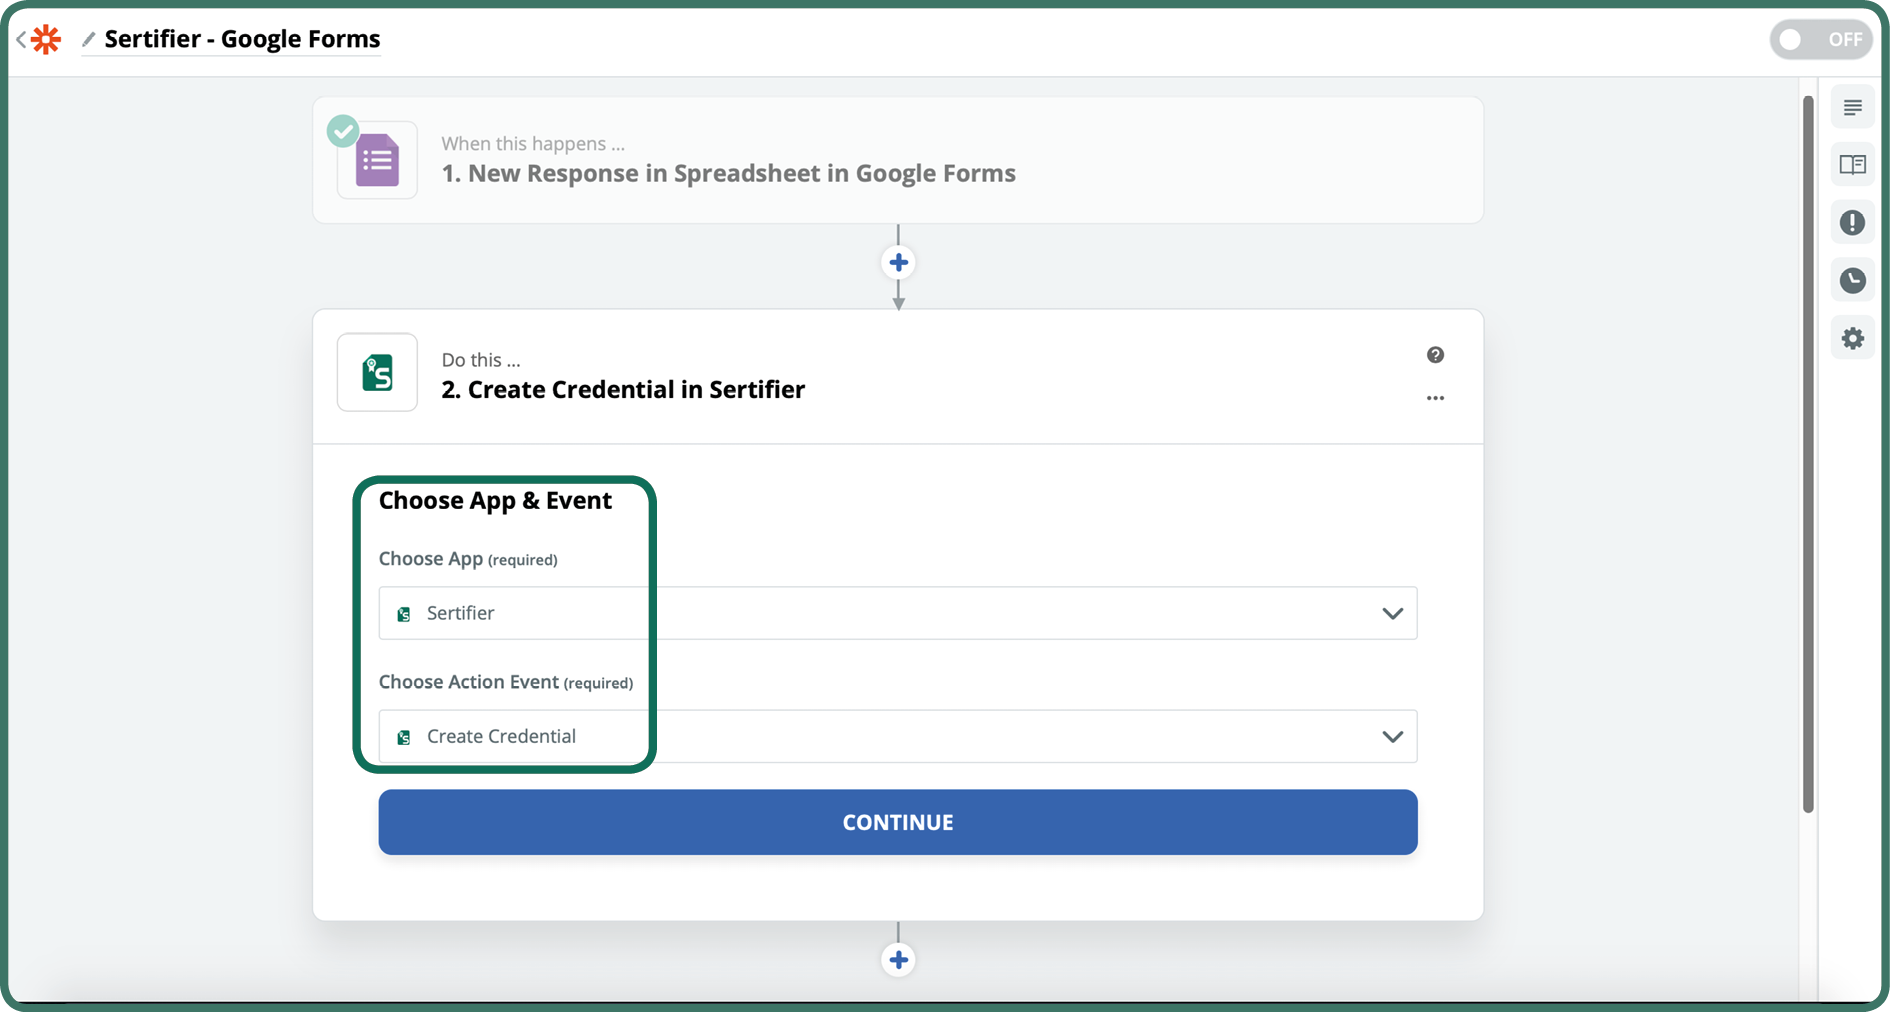This screenshot has width=1890, height=1012.
Task: Open the help question mark icon
Action: (1435, 355)
